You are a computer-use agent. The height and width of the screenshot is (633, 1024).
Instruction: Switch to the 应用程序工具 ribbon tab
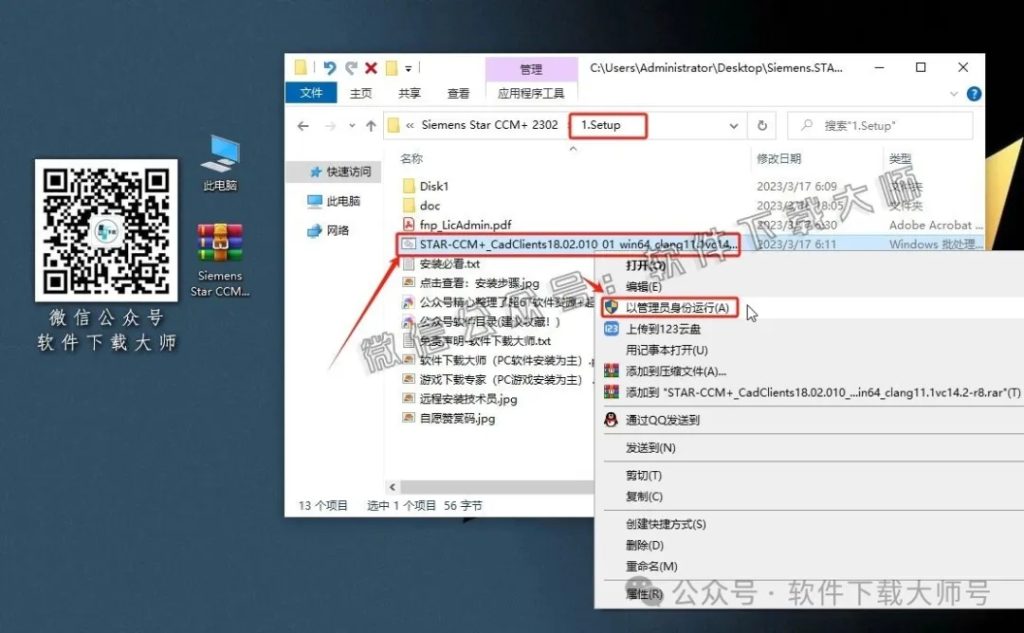pos(530,92)
